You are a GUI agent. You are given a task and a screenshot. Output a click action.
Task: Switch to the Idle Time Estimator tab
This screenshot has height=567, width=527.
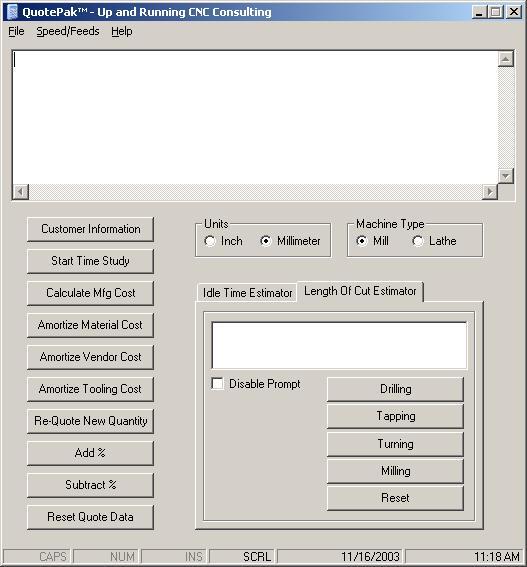[247, 293]
